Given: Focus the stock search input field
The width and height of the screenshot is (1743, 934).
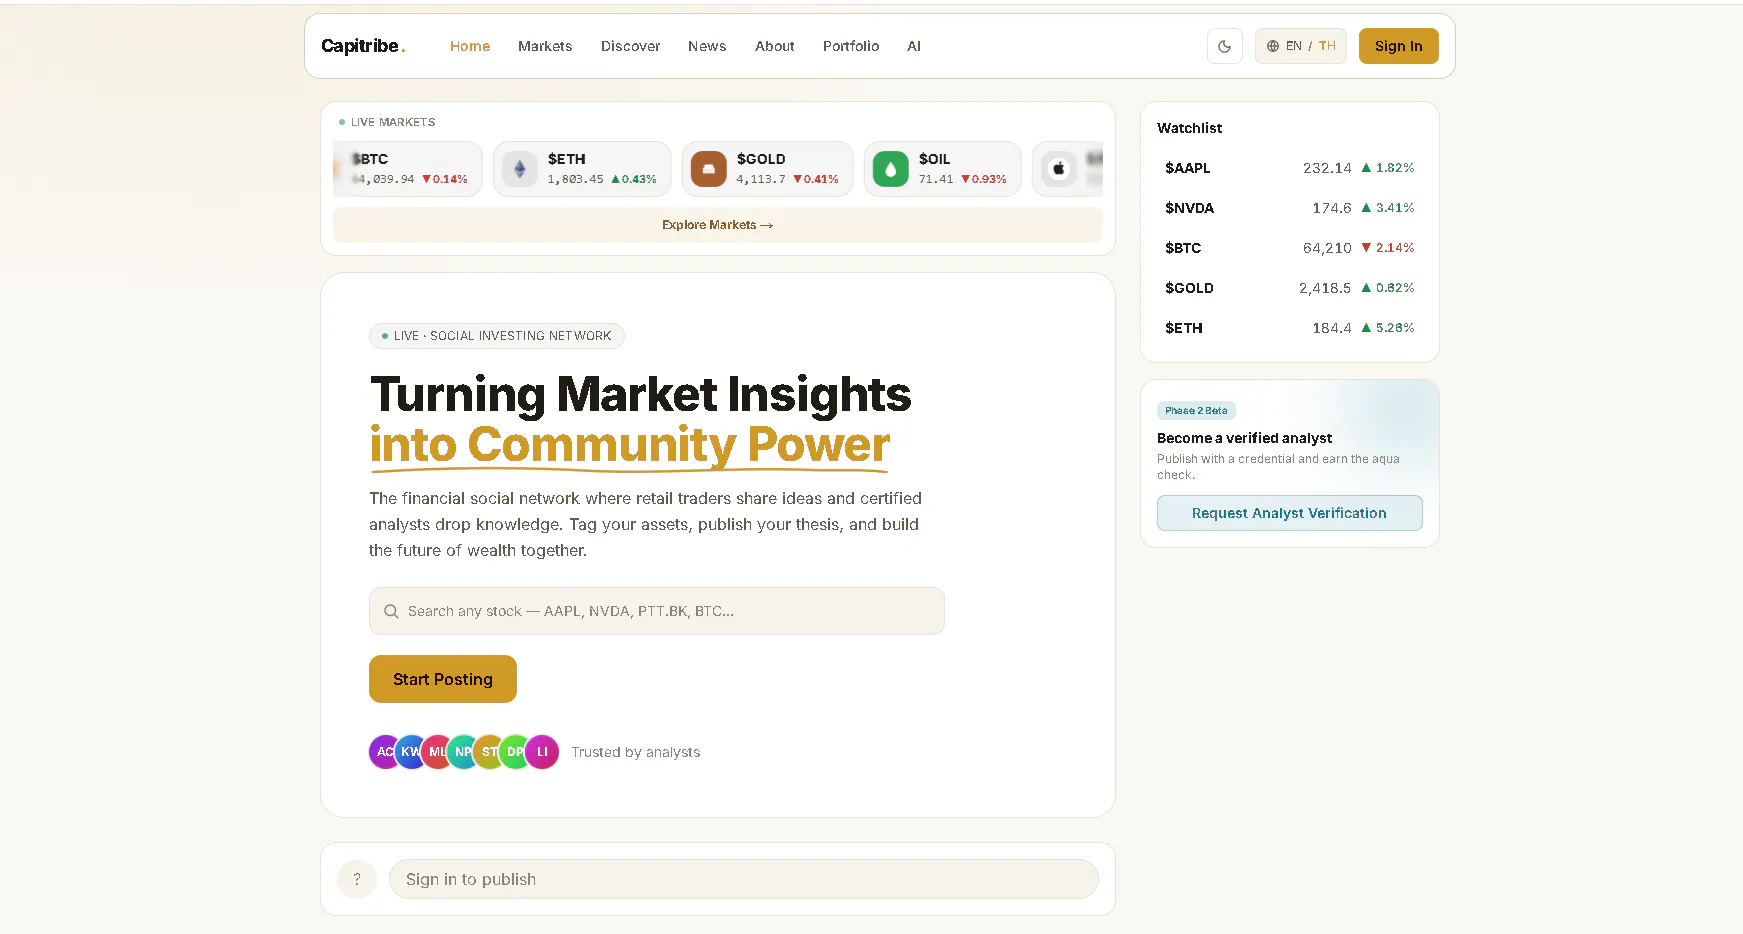Looking at the screenshot, I should 656,611.
